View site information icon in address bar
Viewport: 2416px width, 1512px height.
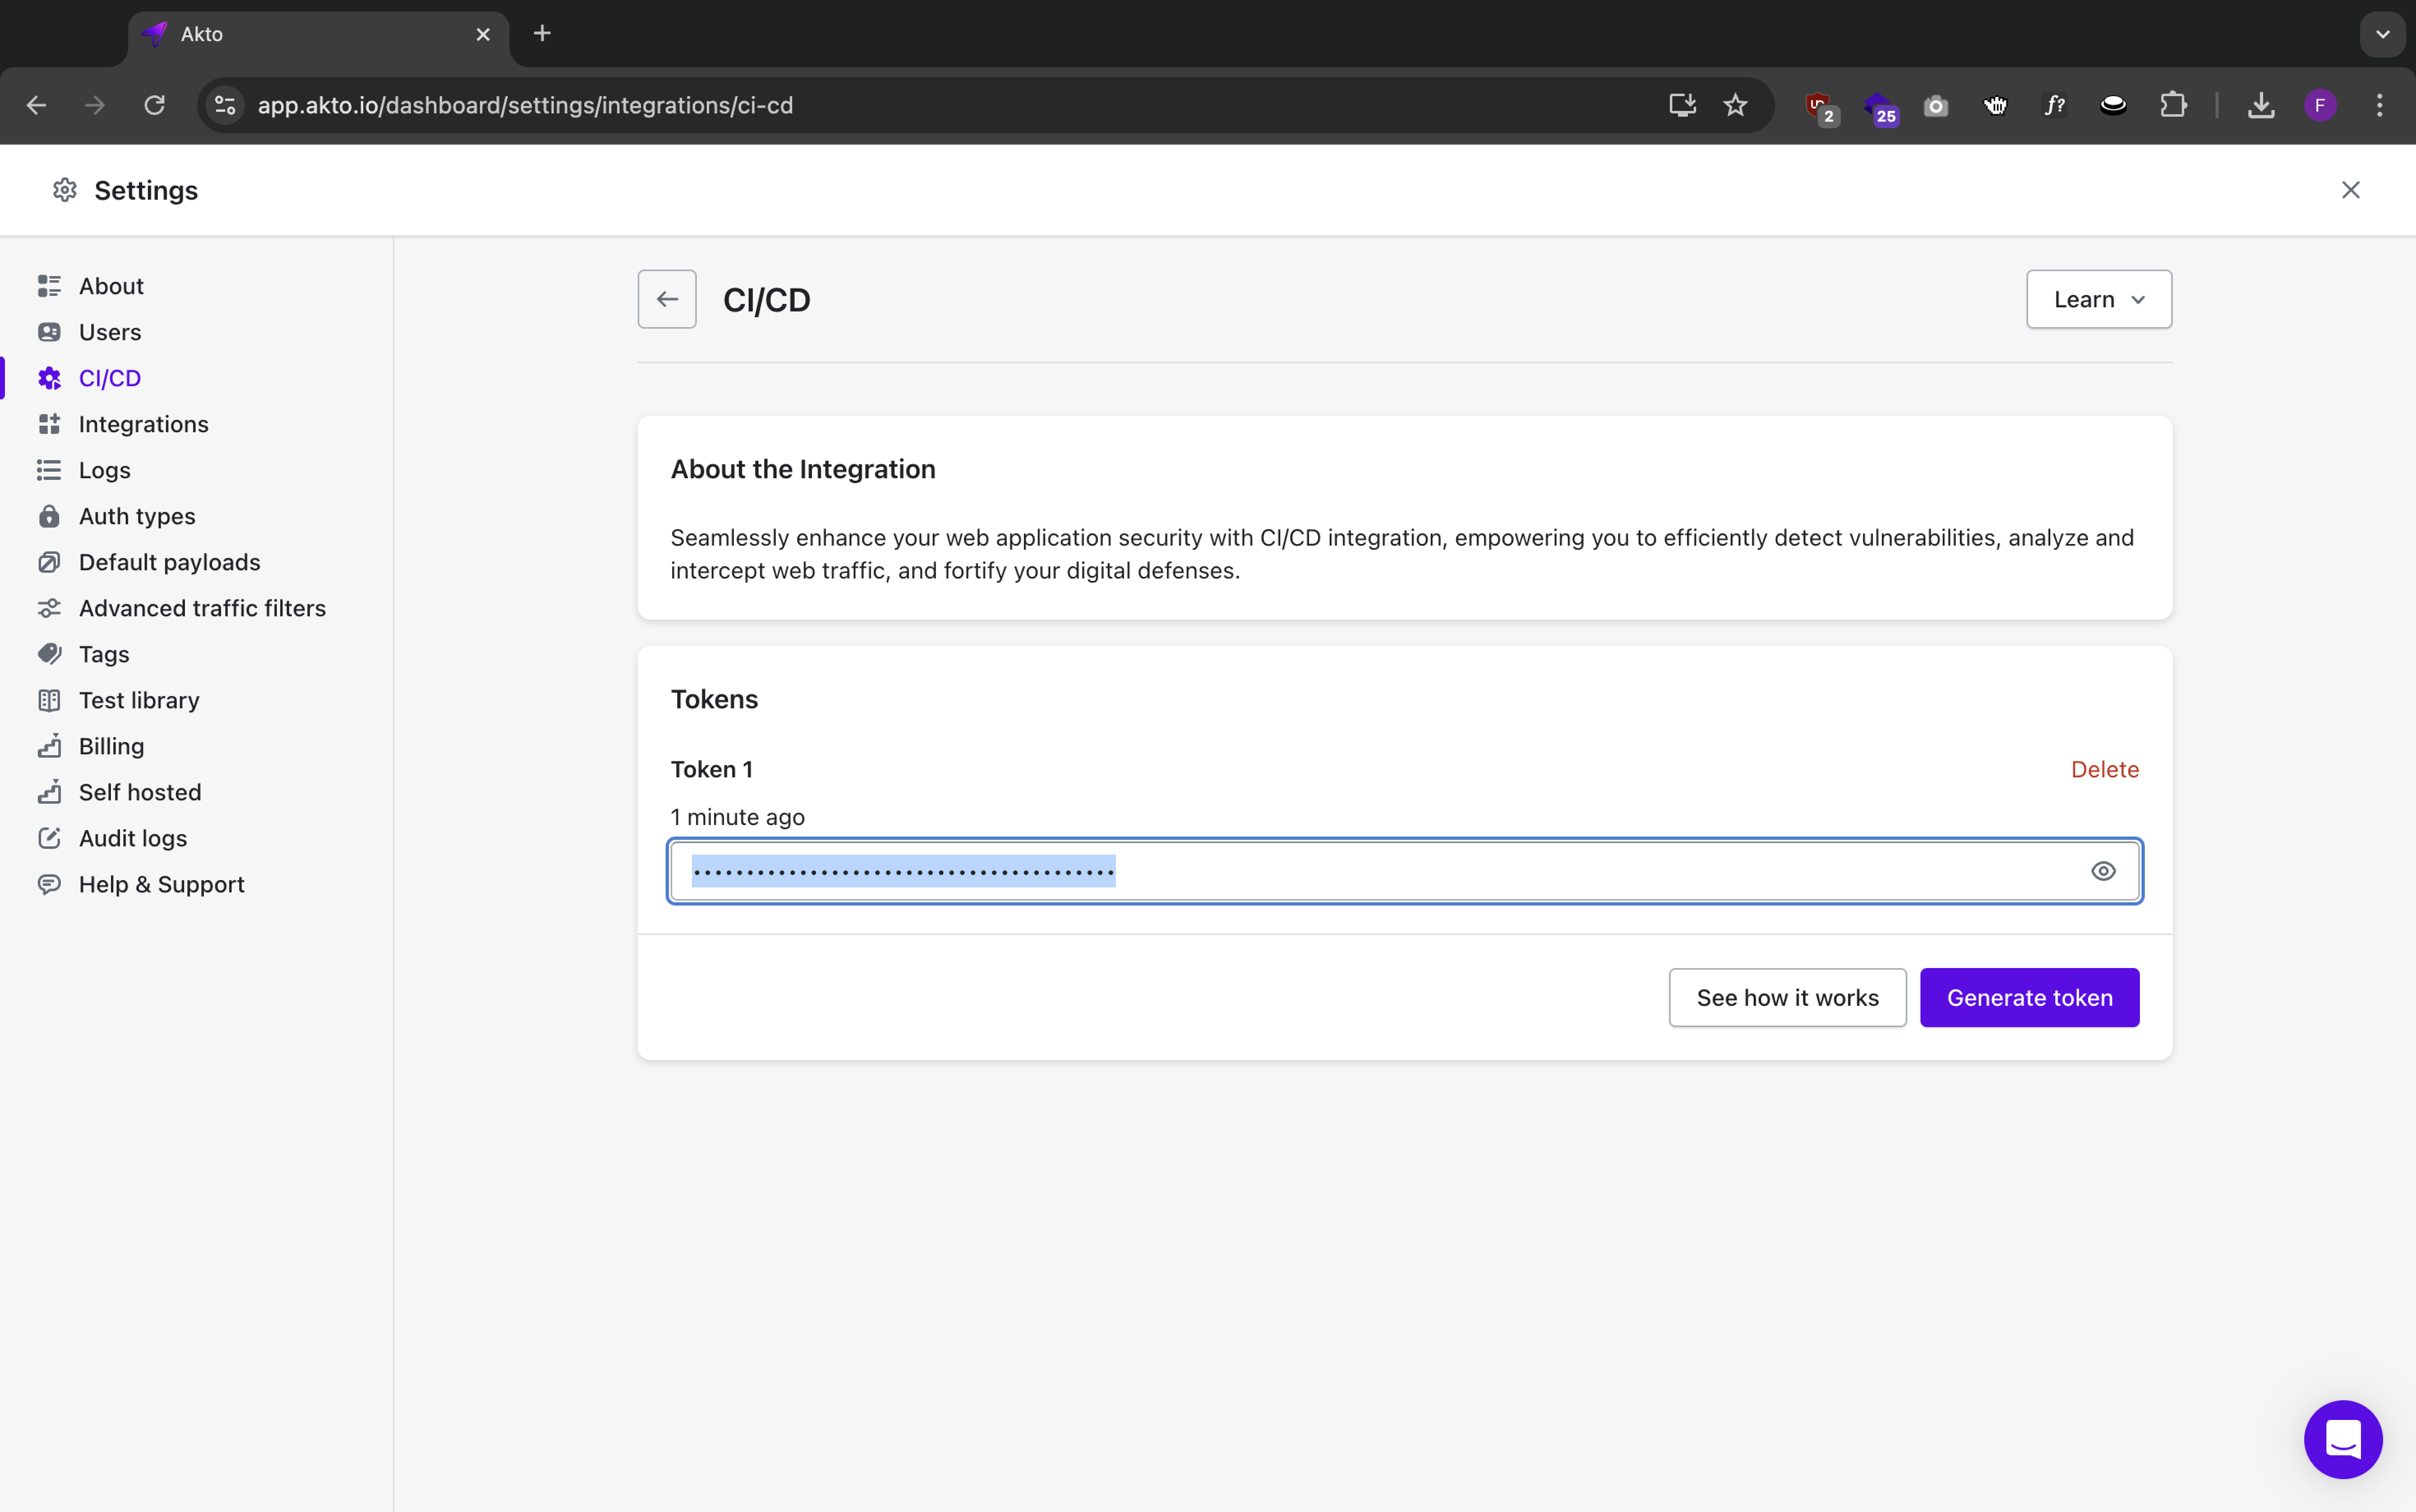226,105
